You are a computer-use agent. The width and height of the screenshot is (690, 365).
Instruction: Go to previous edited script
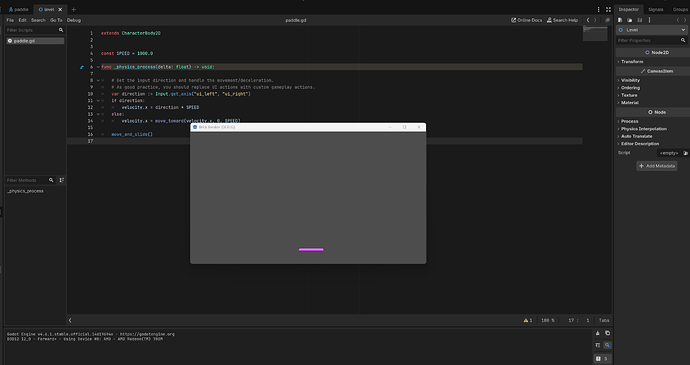pyautogui.click(x=588, y=20)
